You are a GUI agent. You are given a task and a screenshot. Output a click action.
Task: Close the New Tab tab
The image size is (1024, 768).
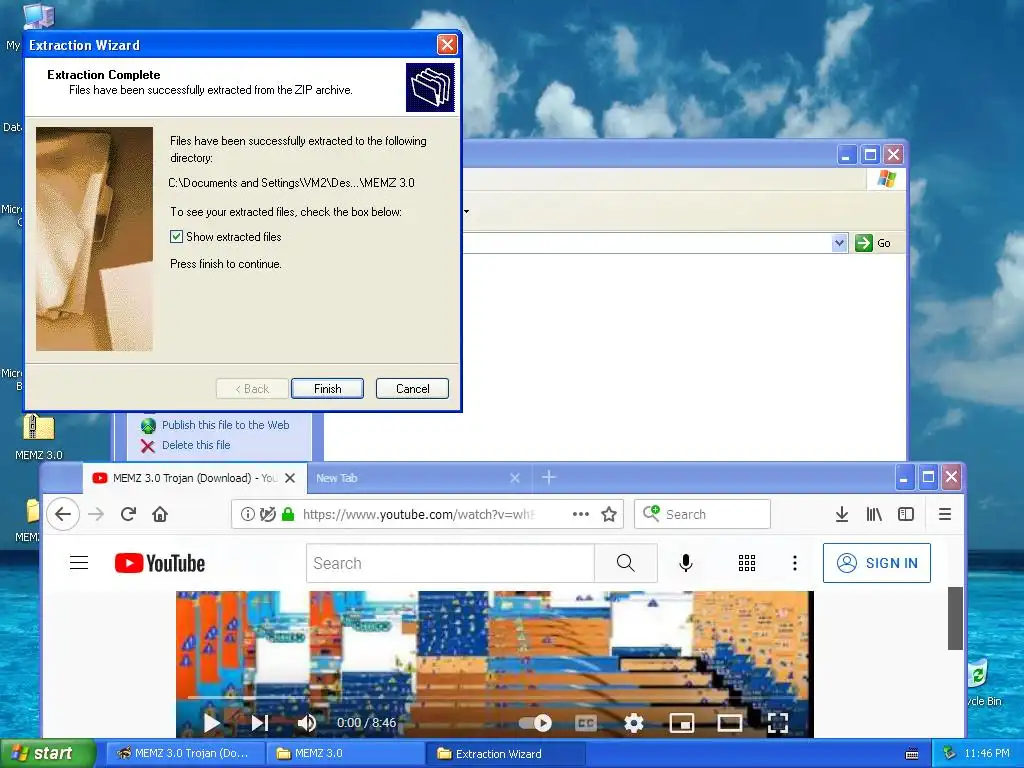pos(515,478)
